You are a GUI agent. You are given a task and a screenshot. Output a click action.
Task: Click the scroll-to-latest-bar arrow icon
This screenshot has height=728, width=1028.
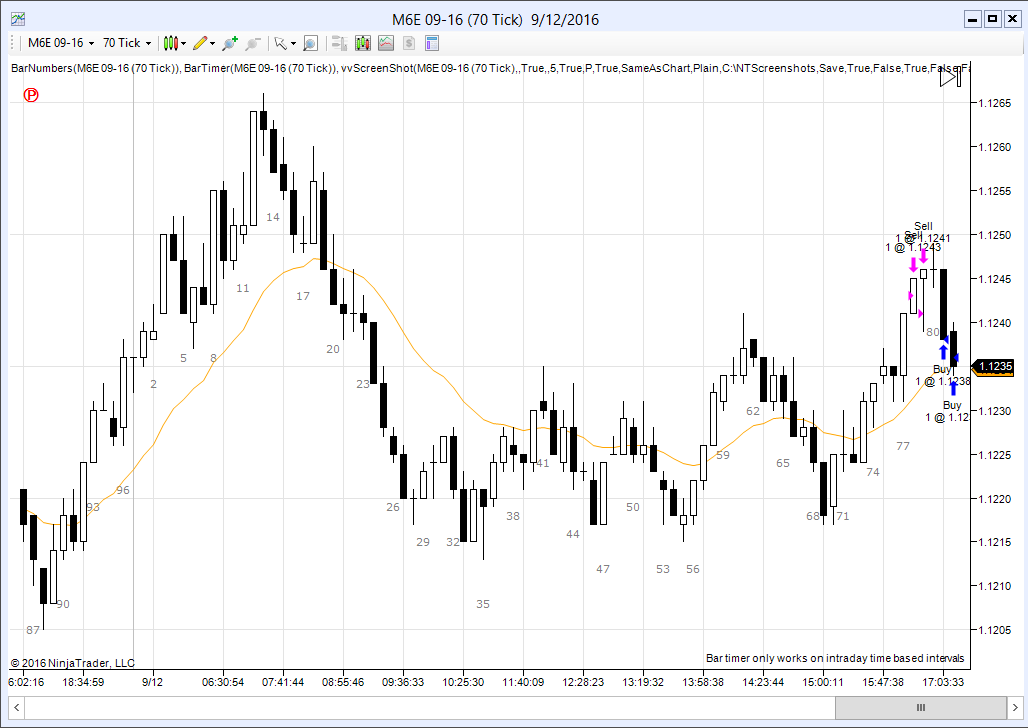(x=950, y=77)
